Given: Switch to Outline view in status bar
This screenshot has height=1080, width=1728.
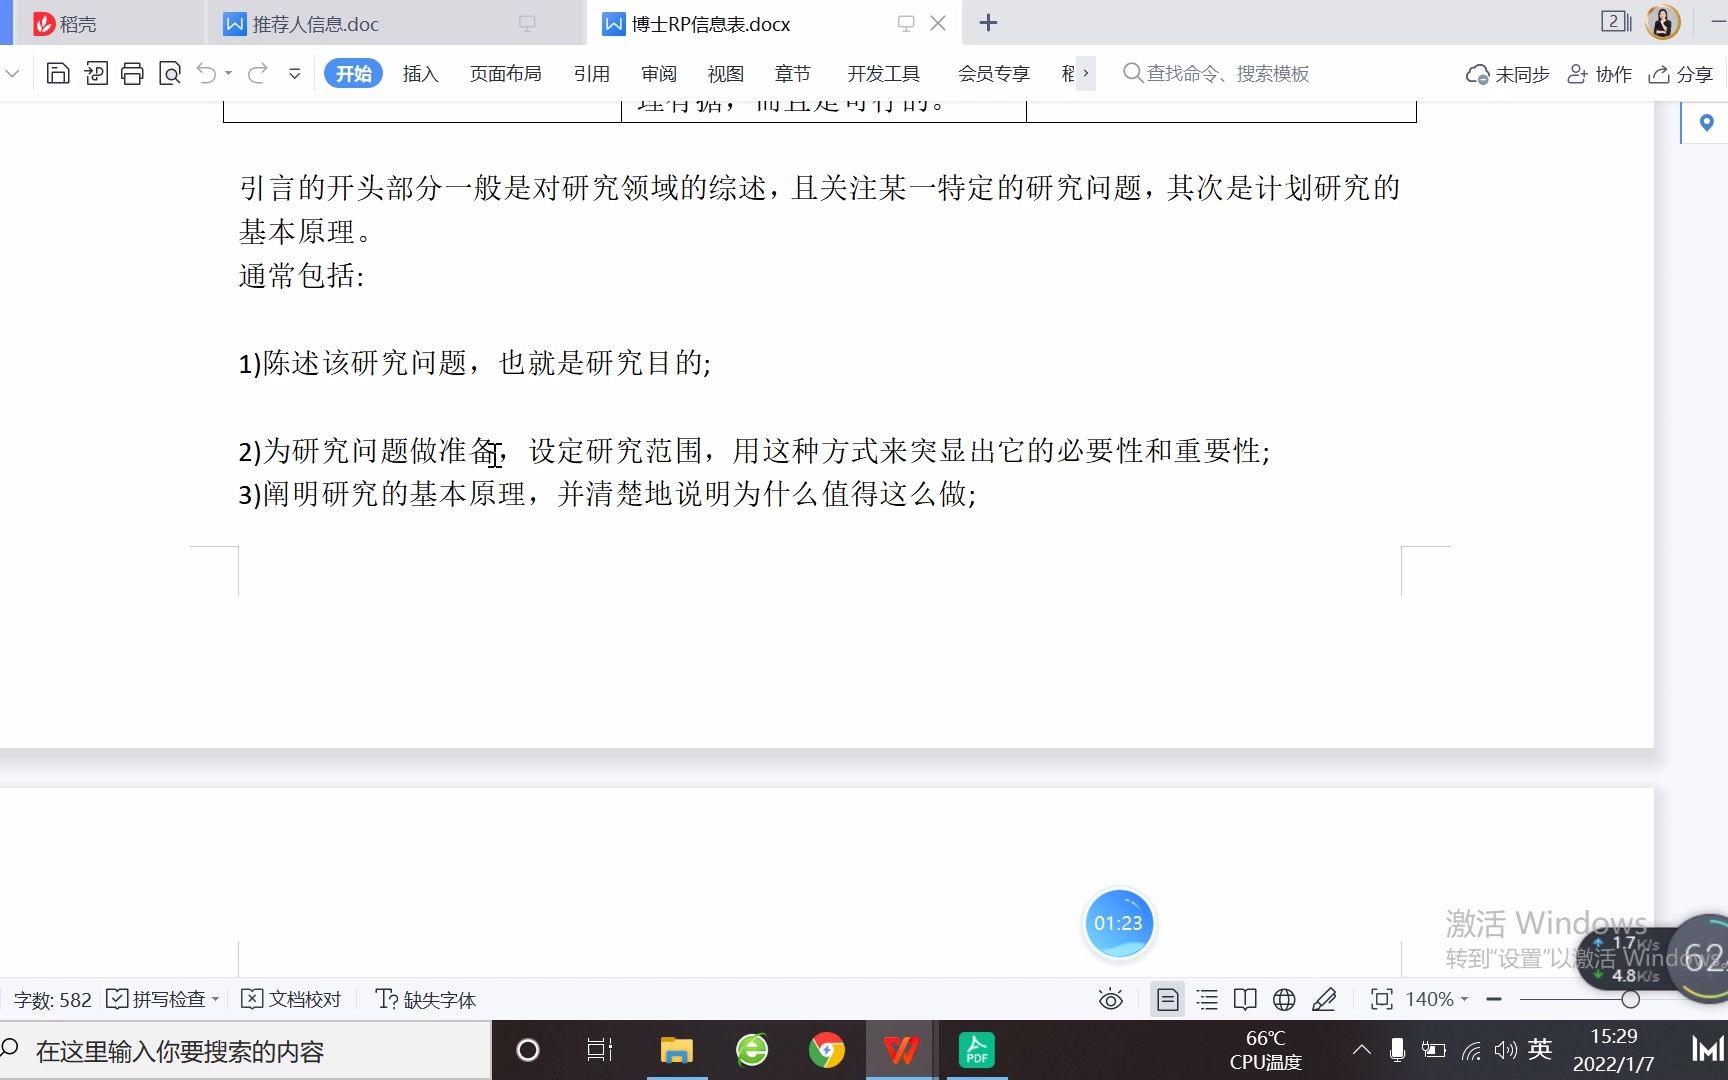Looking at the screenshot, I should coord(1207,999).
